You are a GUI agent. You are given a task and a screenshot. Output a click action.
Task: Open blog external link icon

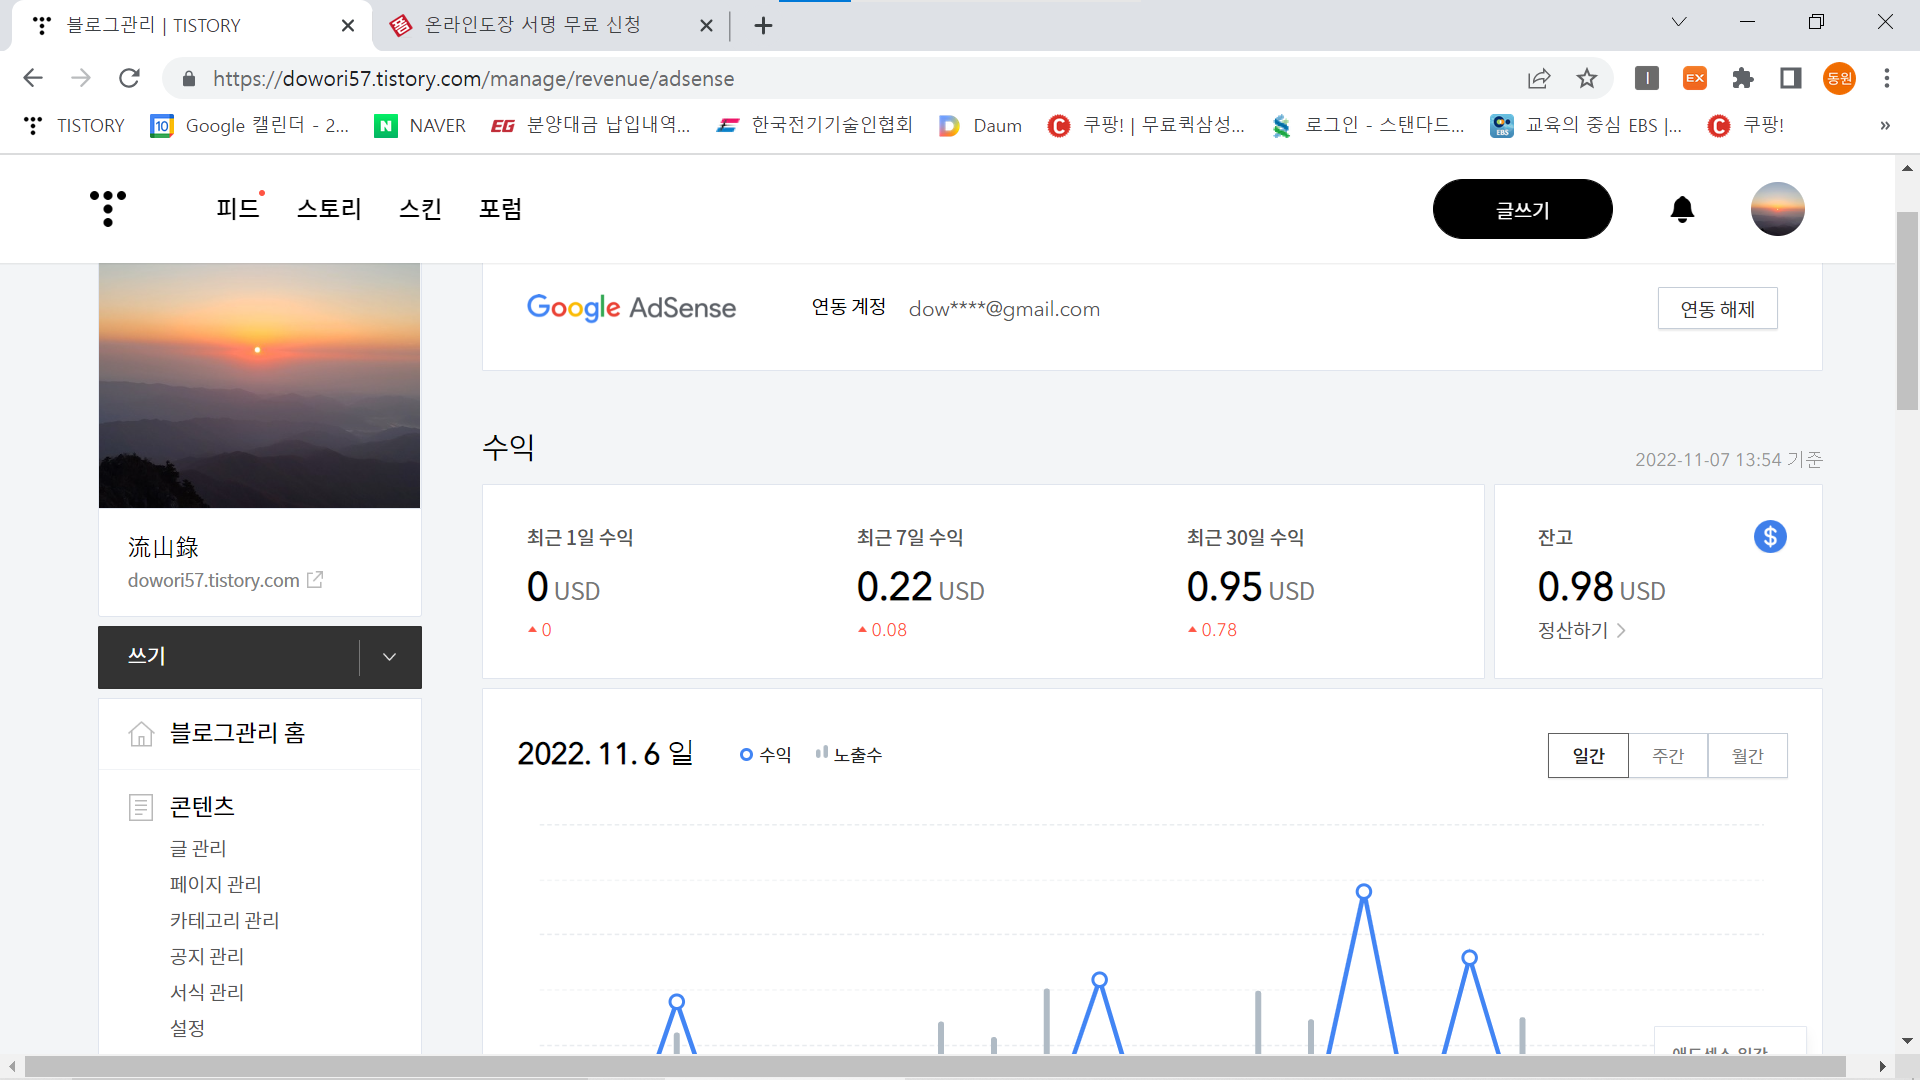pyautogui.click(x=315, y=580)
